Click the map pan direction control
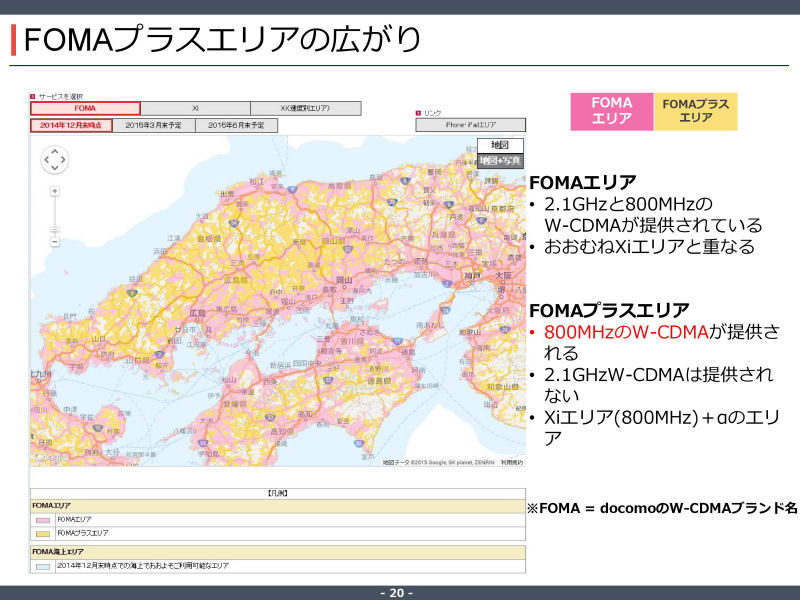The width and height of the screenshot is (800, 600). 55,160
